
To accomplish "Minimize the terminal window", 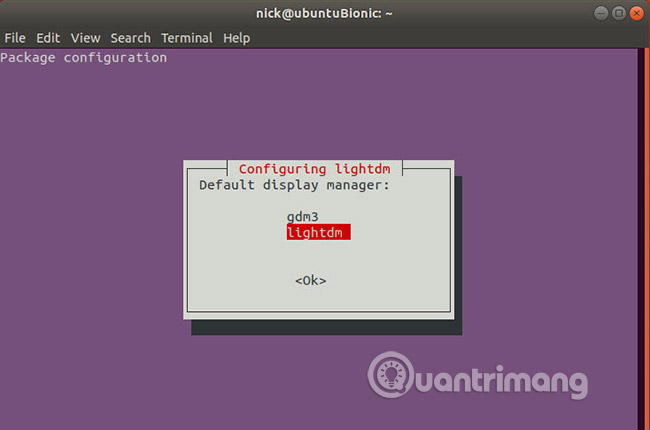I will [601, 13].
